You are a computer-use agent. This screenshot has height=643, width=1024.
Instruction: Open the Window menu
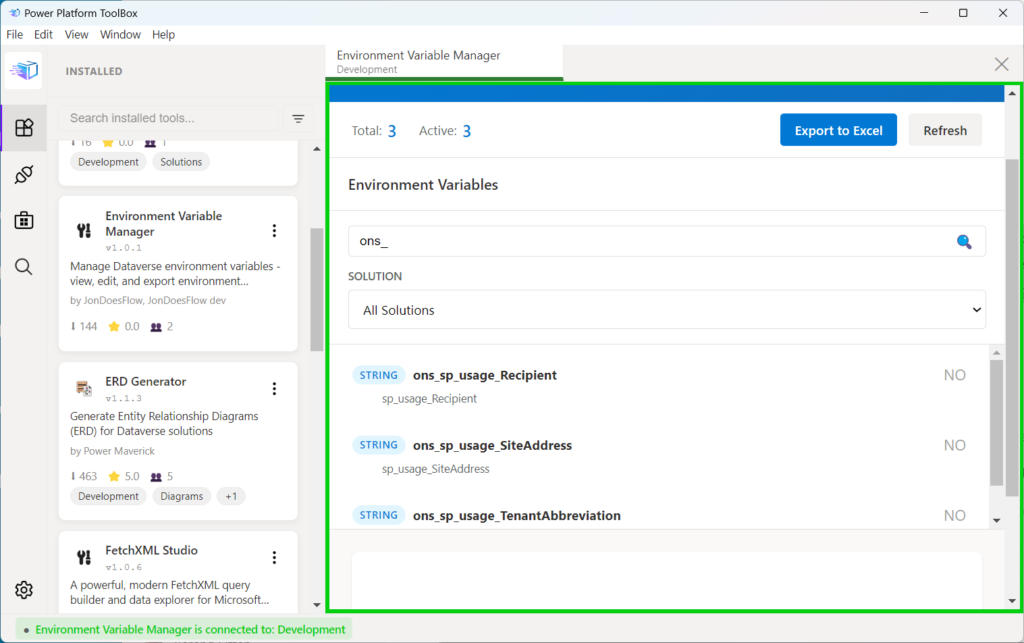(120, 34)
